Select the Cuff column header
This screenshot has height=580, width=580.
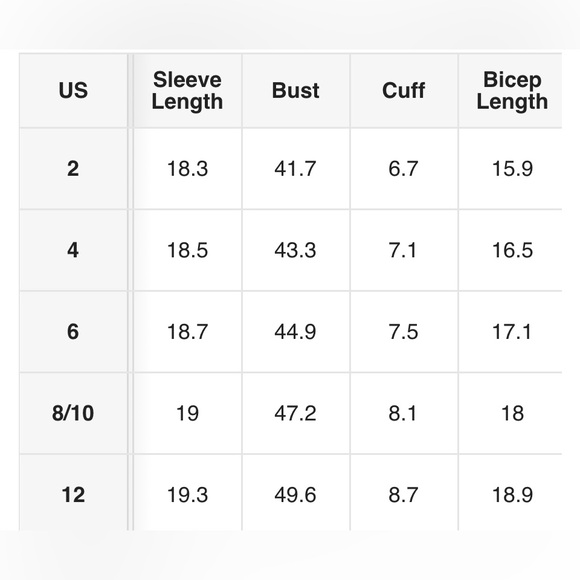404,90
